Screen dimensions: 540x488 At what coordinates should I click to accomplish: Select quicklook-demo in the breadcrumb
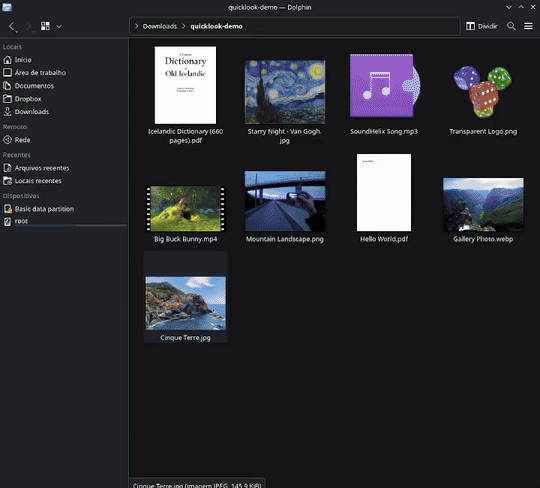click(216, 26)
